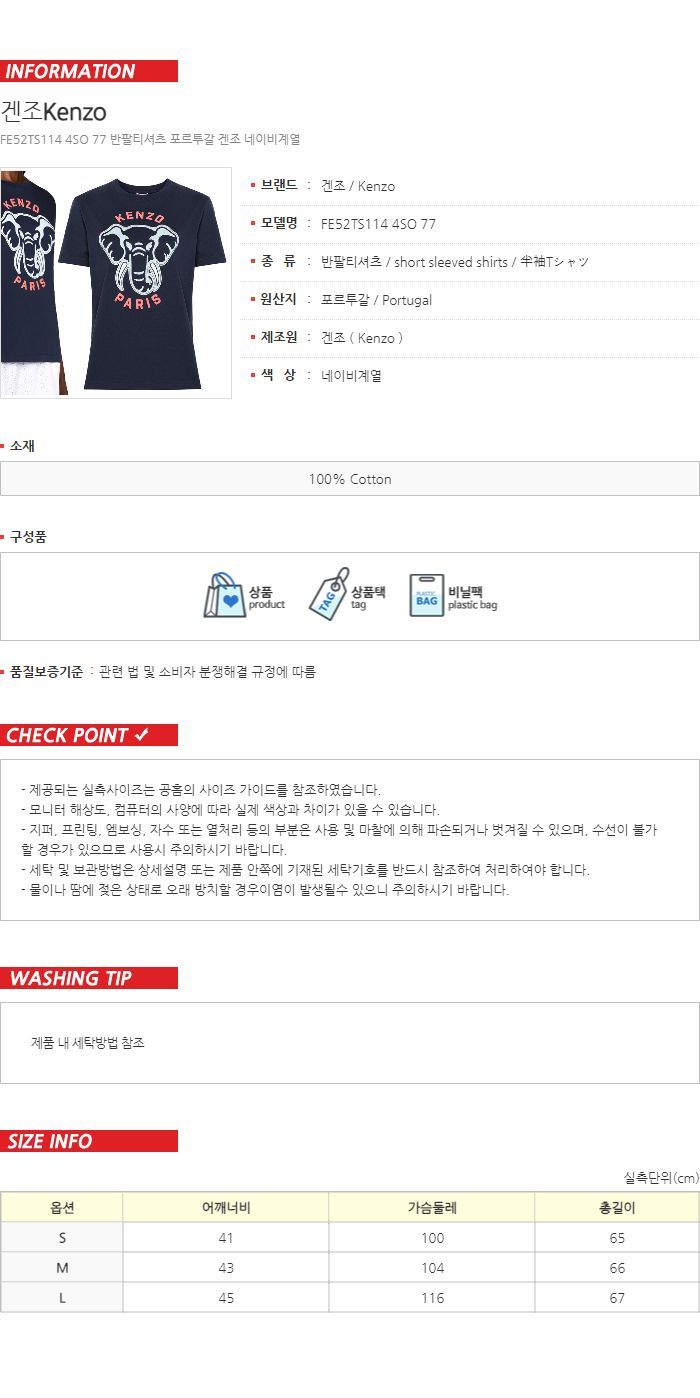Click the product tag icon
The image size is (700, 1398).
(328, 595)
